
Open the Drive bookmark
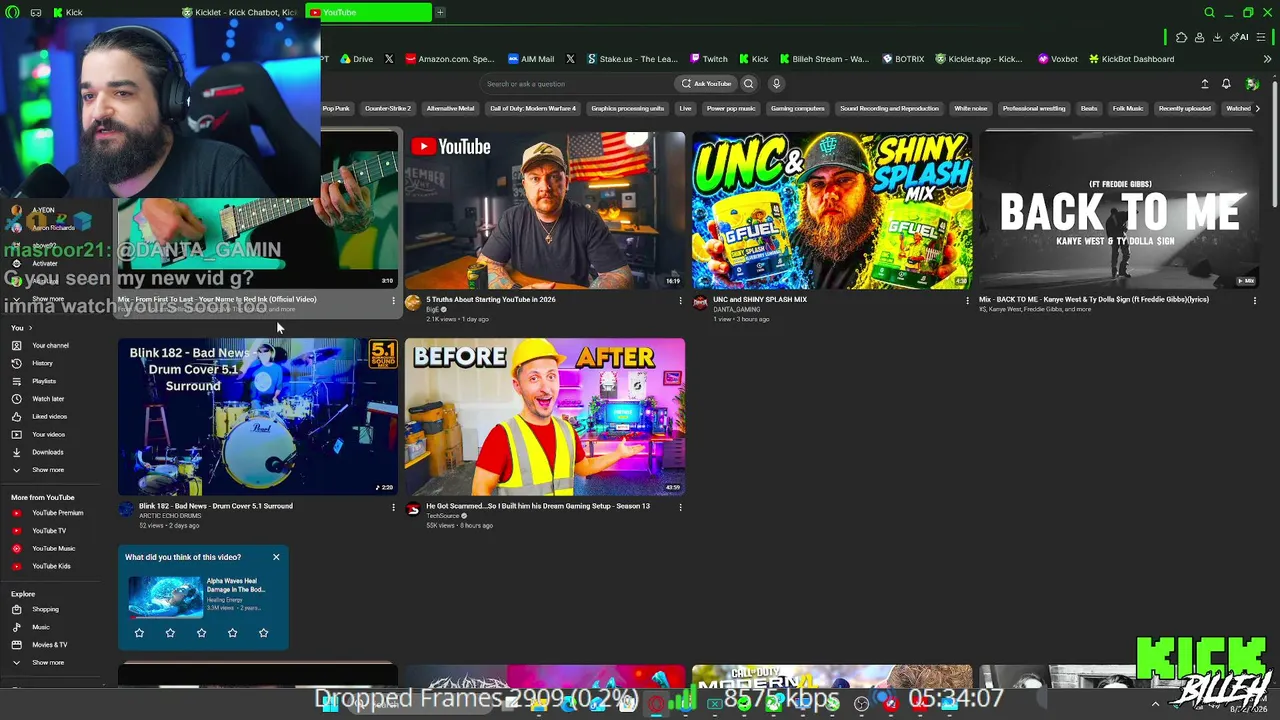pyautogui.click(x=356, y=59)
